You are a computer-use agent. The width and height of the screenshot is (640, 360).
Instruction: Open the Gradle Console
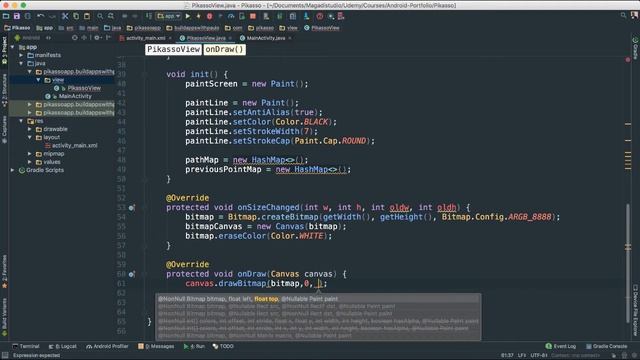pyautogui.click(x=606, y=347)
